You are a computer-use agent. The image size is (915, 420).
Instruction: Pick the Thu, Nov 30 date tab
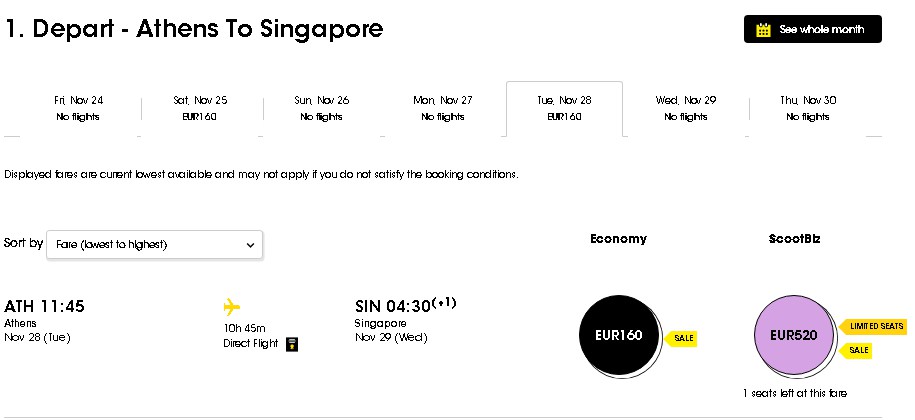(808, 108)
